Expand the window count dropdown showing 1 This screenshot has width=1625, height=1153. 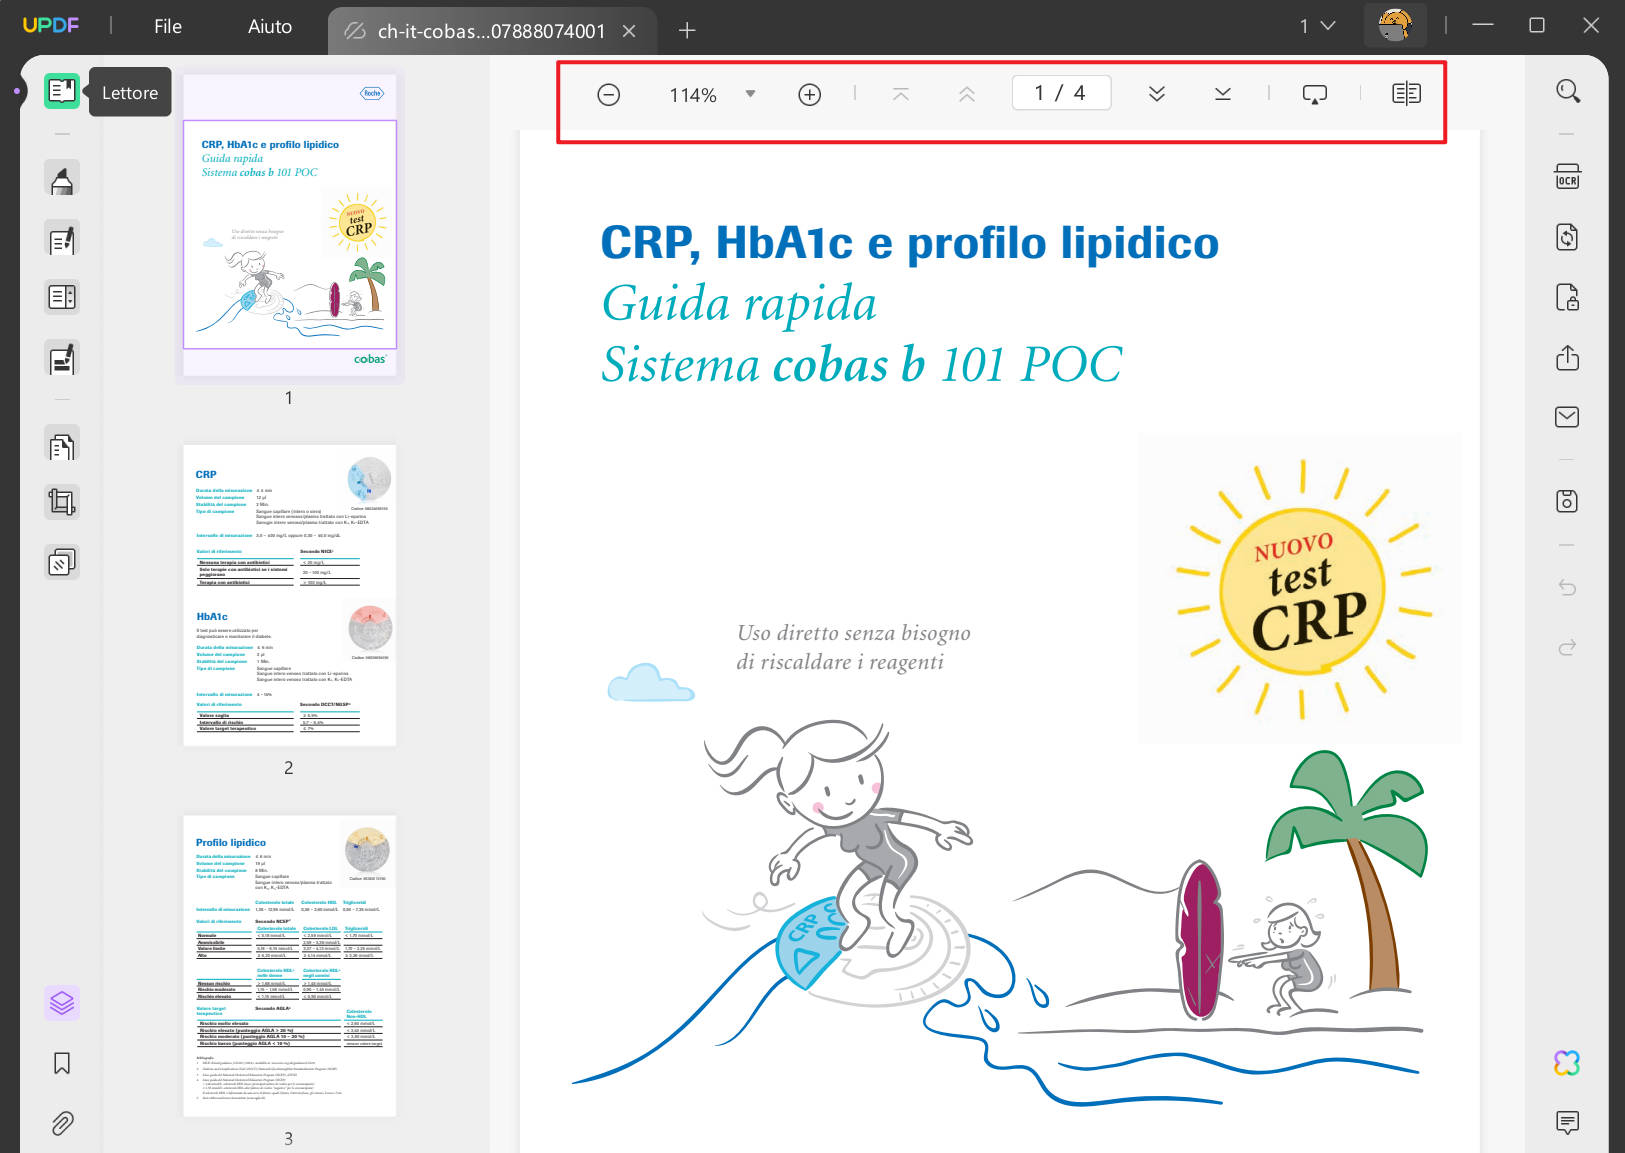[x=1317, y=26]
